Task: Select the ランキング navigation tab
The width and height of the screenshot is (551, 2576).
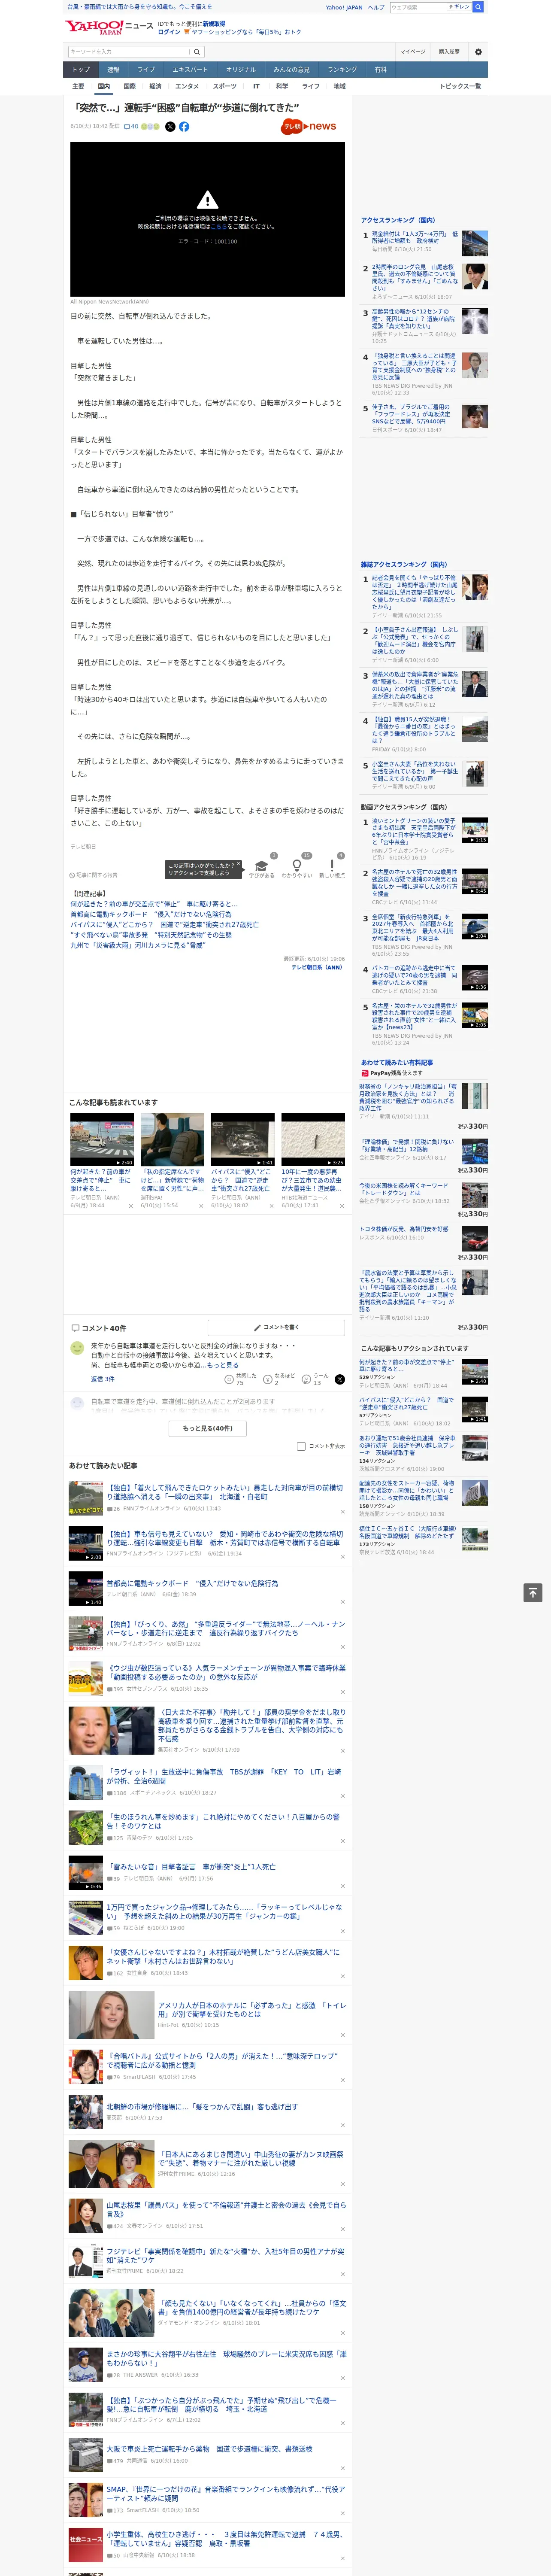Action: point(342,70)
